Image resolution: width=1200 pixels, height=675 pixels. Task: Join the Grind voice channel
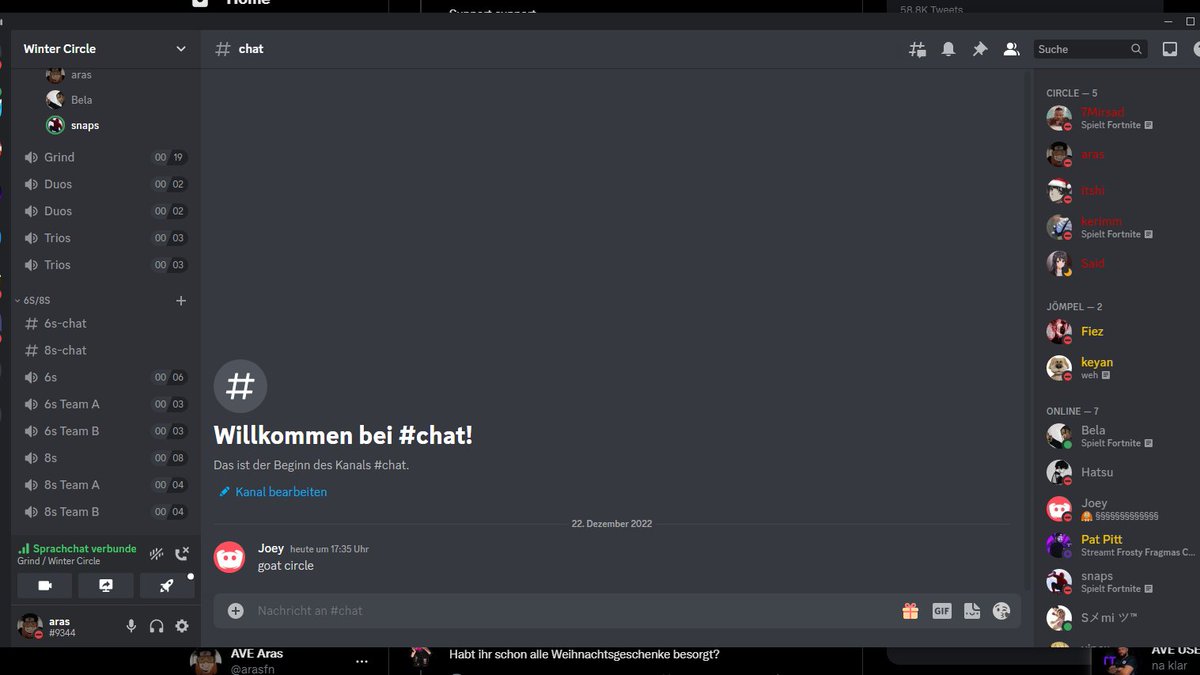(104, 157)
